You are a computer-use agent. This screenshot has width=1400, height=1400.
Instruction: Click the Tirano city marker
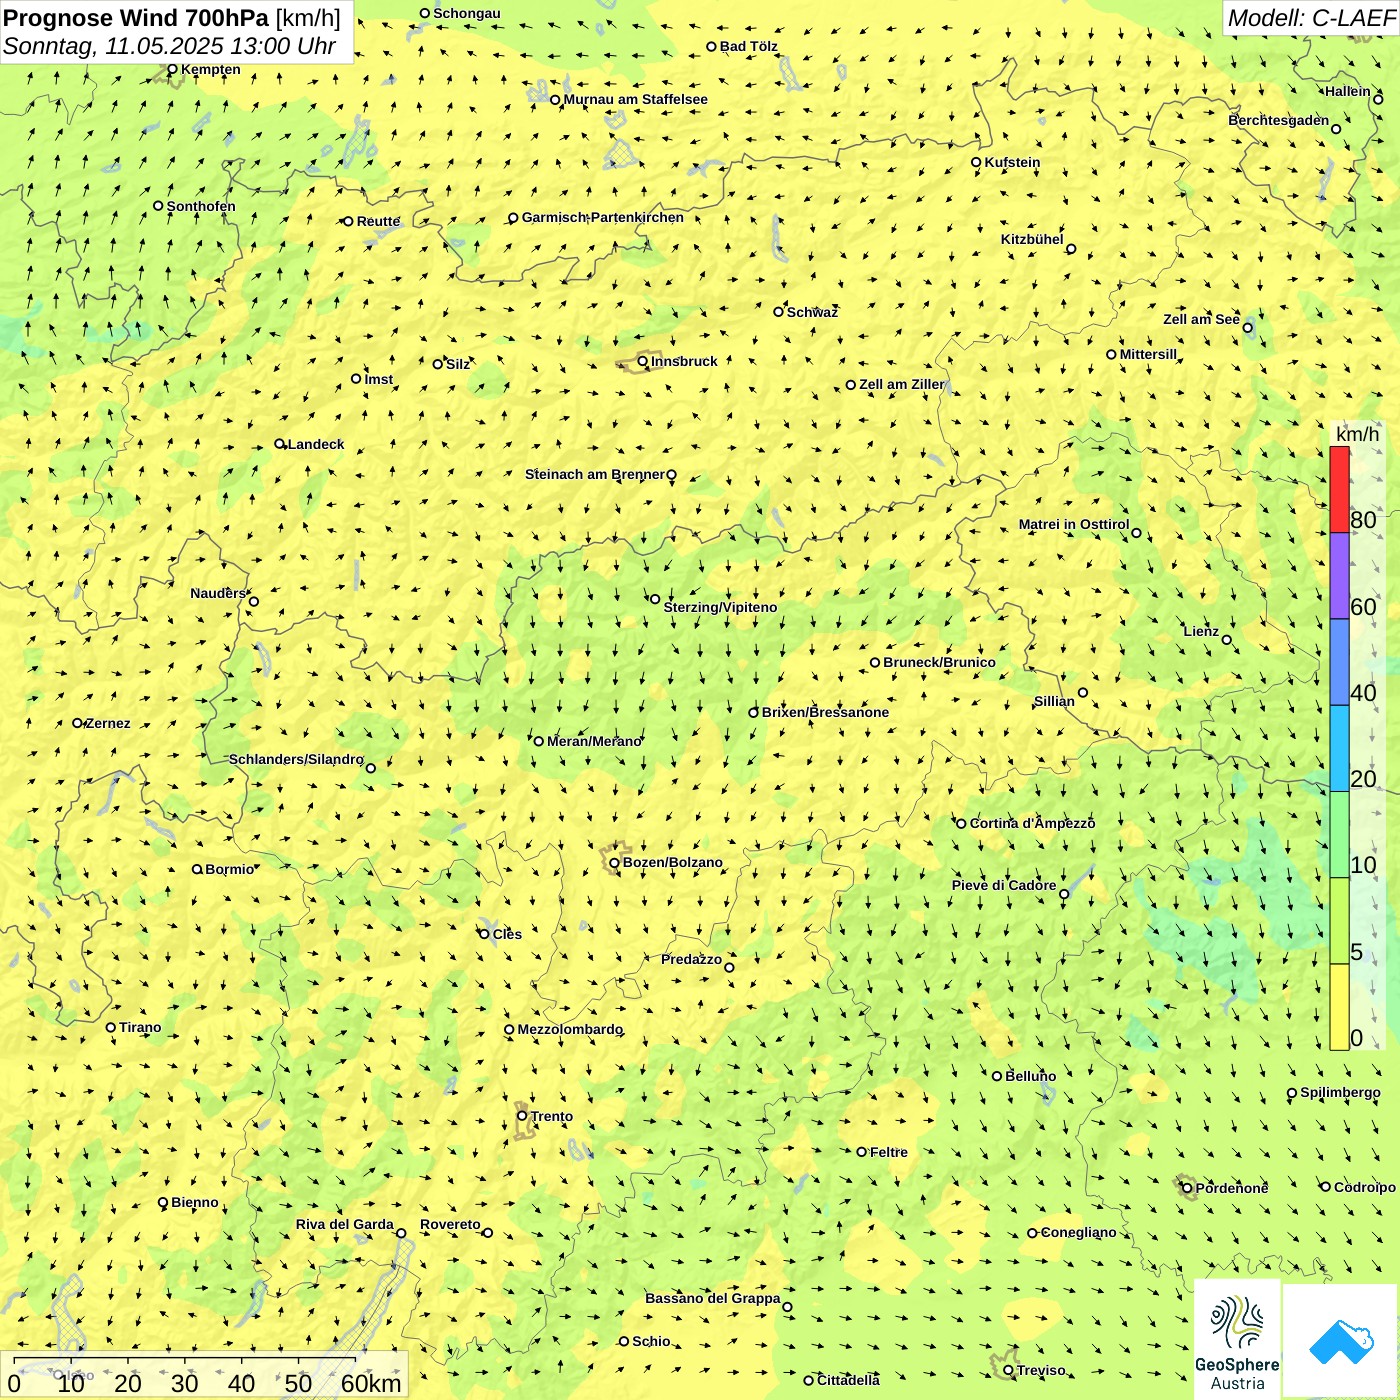click(111, 1027)
